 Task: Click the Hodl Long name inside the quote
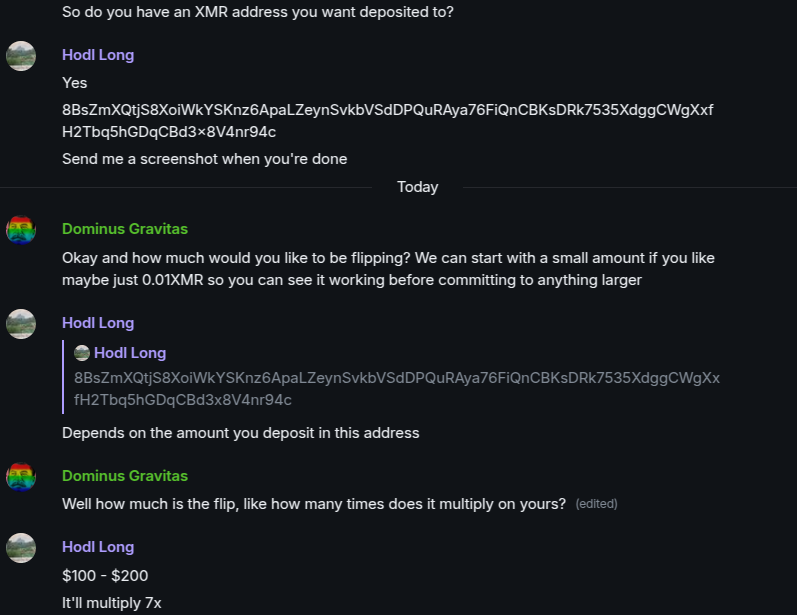click(130, 353)
